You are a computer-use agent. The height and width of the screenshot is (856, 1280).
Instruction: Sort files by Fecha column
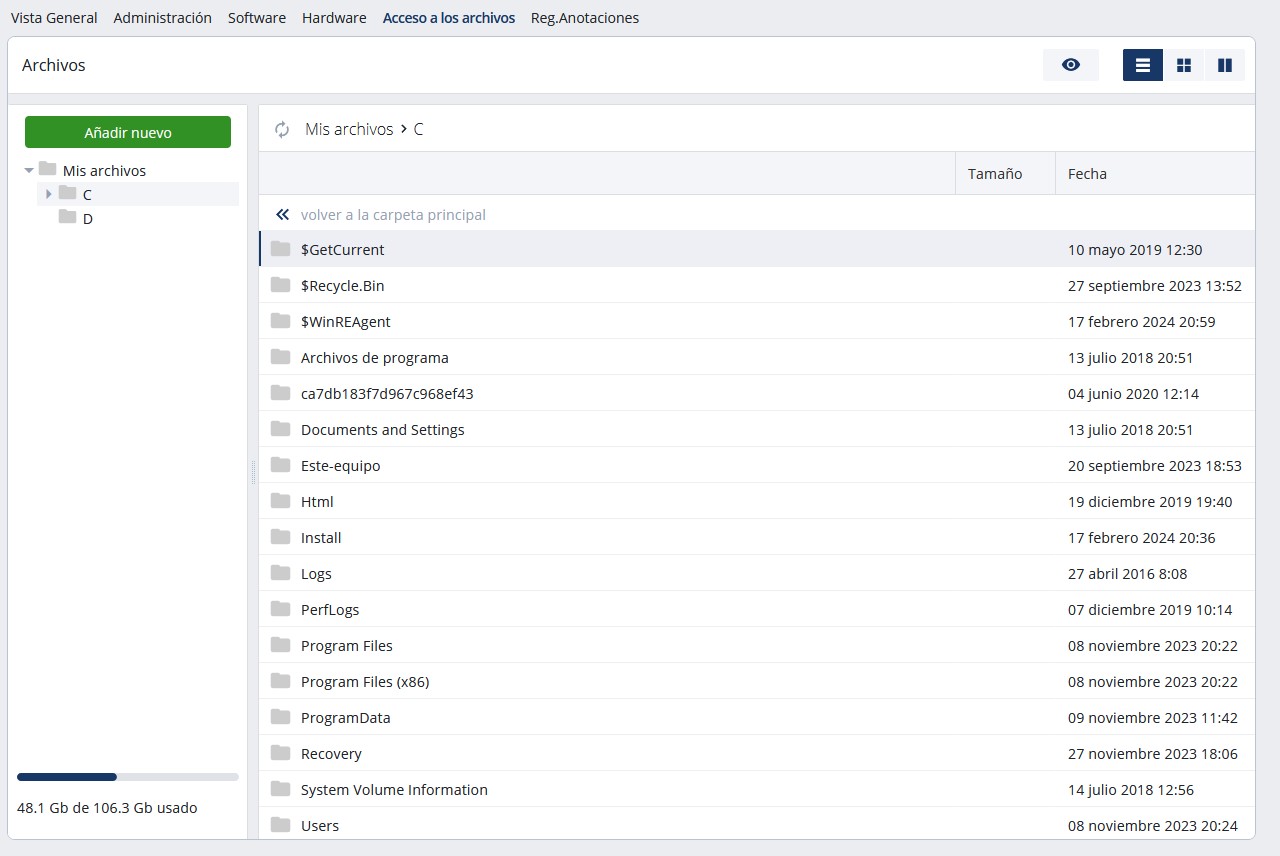(x=1087, y=174)
